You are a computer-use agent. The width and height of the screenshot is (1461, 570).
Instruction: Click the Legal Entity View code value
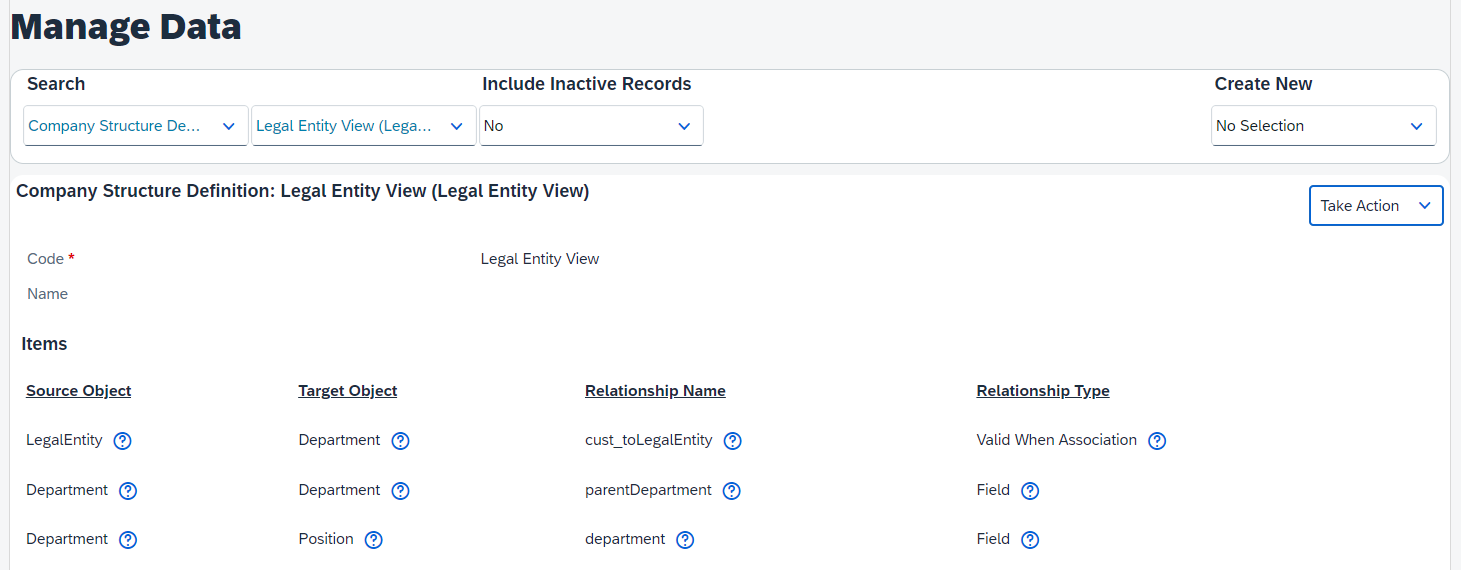[540, 259]
